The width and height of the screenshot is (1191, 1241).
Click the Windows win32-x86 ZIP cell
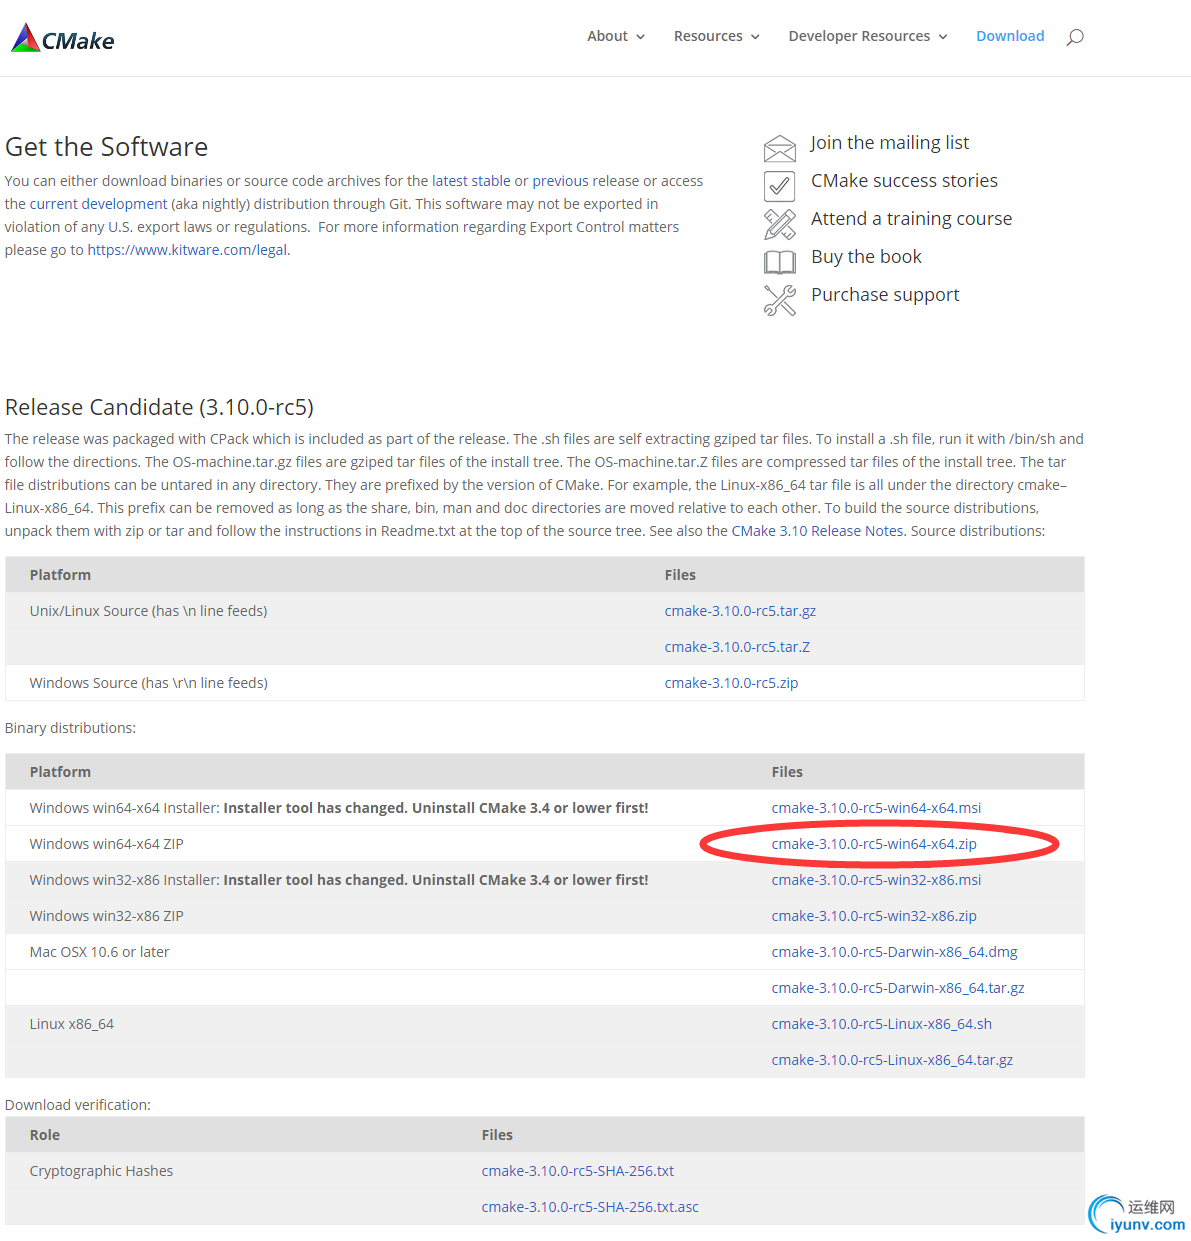[106, 916]
